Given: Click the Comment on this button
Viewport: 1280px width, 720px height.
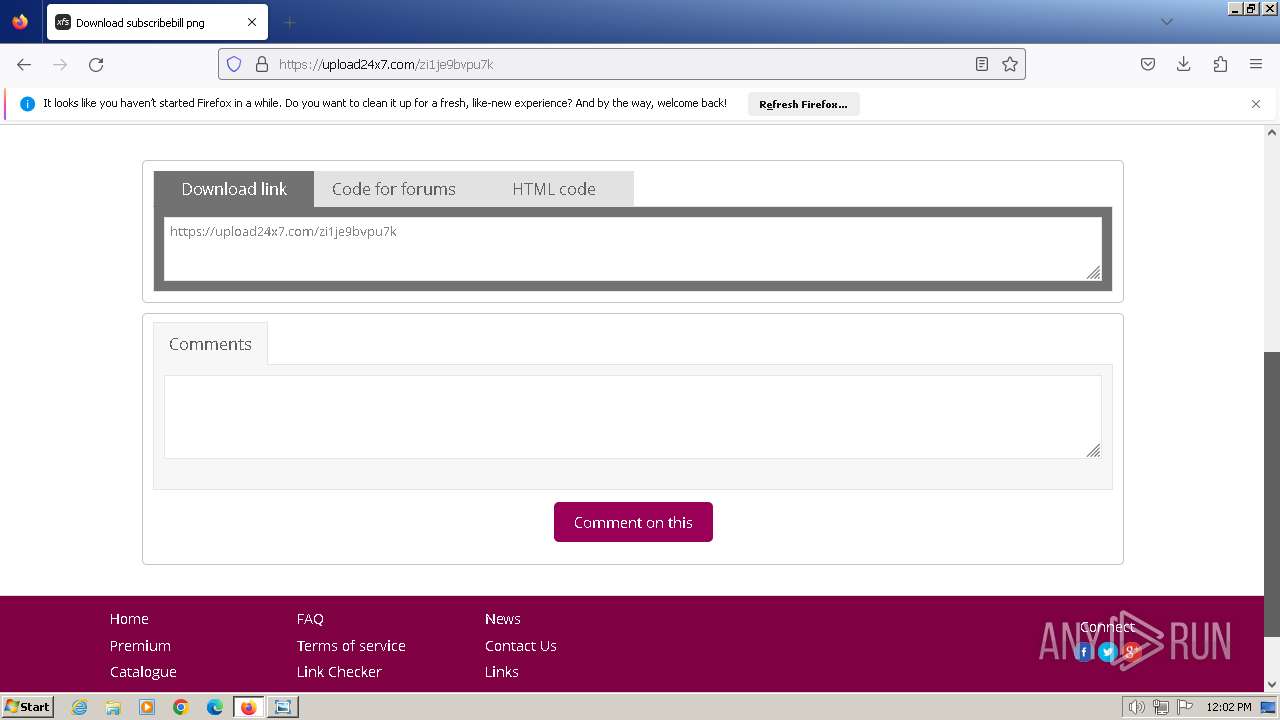Looking at the screenshot, I should pyautogui.click(x=633, y=522).
